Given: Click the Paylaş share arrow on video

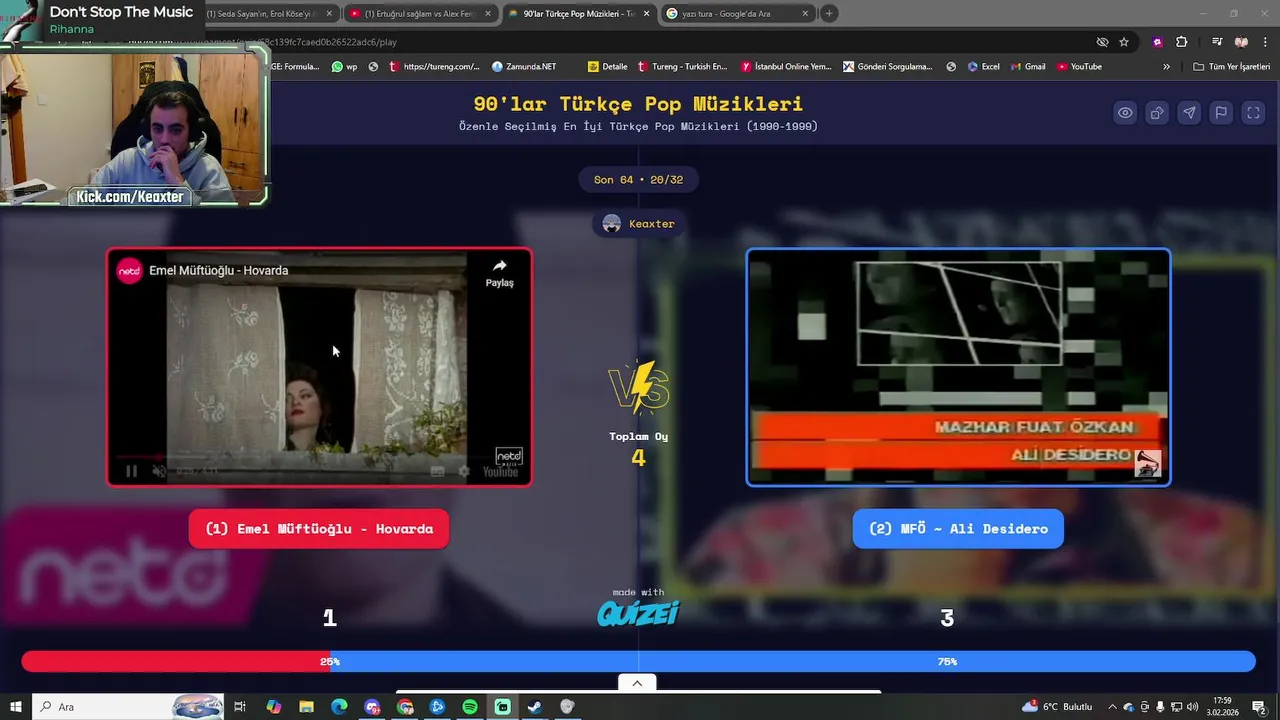Looking at the screenshot, I should pos(499,272).
